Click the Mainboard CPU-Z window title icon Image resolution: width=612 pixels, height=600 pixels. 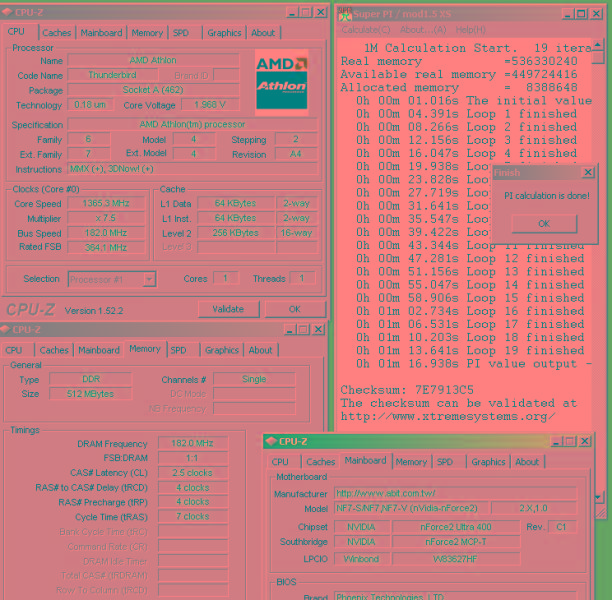coord(270,441)
